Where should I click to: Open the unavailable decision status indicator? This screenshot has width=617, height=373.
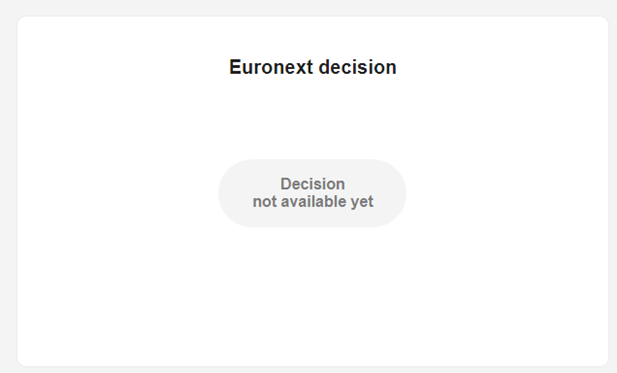(312, 193)
